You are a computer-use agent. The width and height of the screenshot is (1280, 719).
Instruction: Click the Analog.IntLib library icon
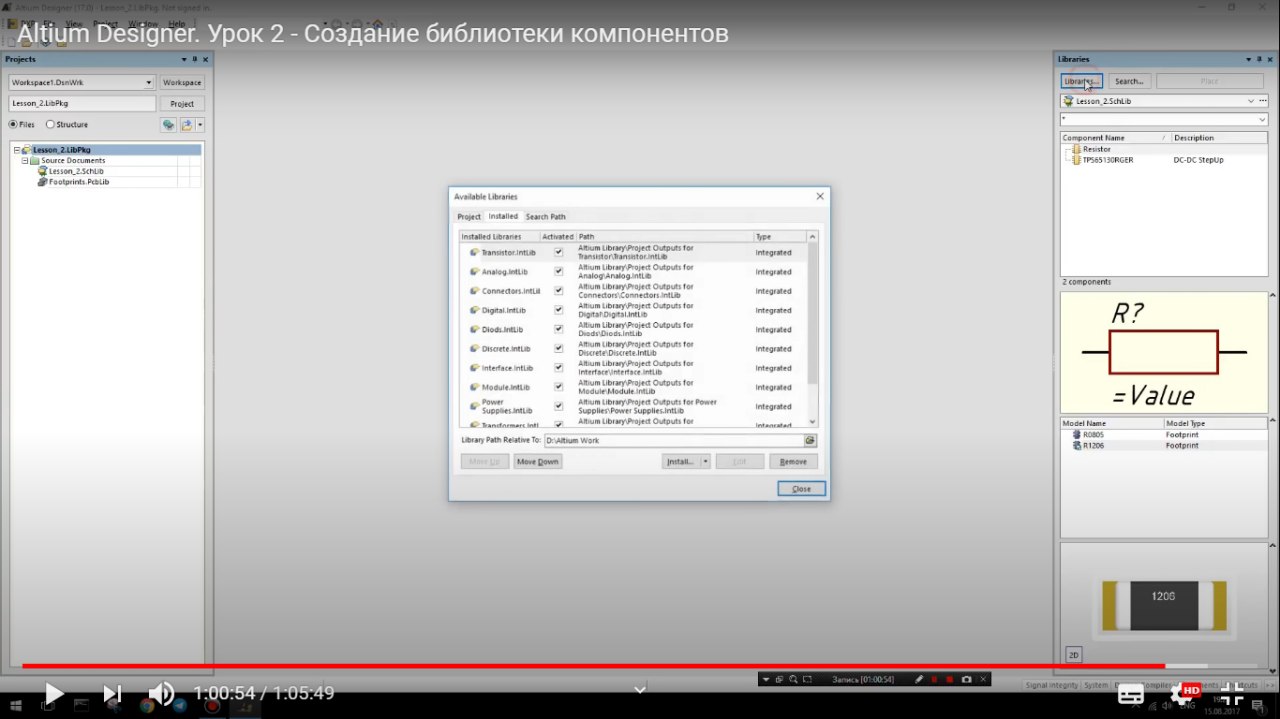[x=474, y=271]
